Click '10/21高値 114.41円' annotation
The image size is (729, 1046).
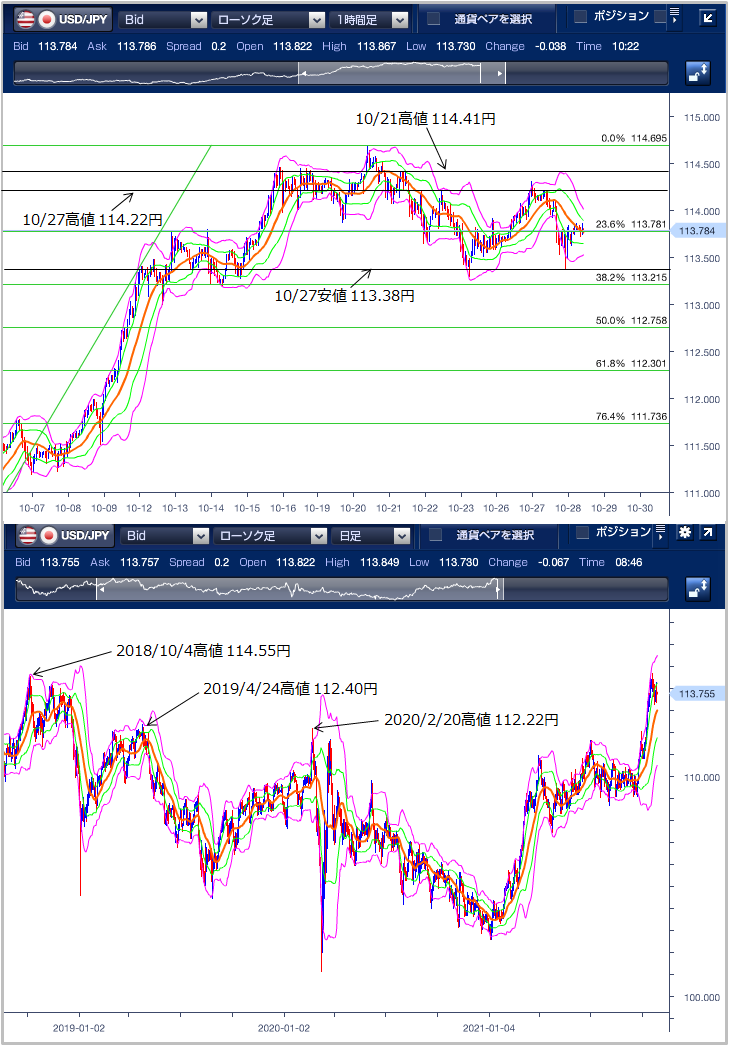[426, 119]
